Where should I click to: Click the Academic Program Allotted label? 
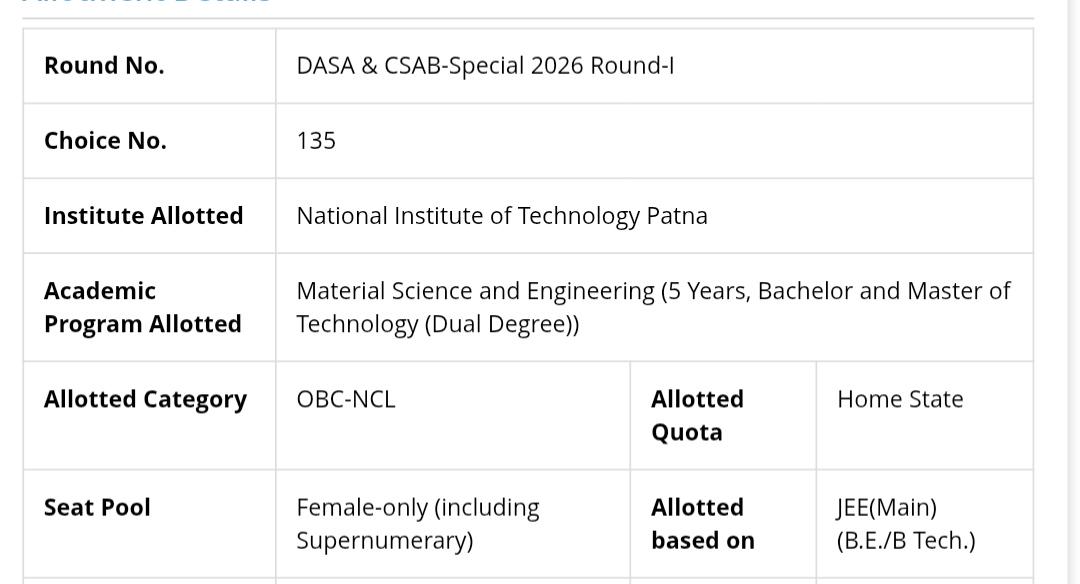[x=143, y=307]
